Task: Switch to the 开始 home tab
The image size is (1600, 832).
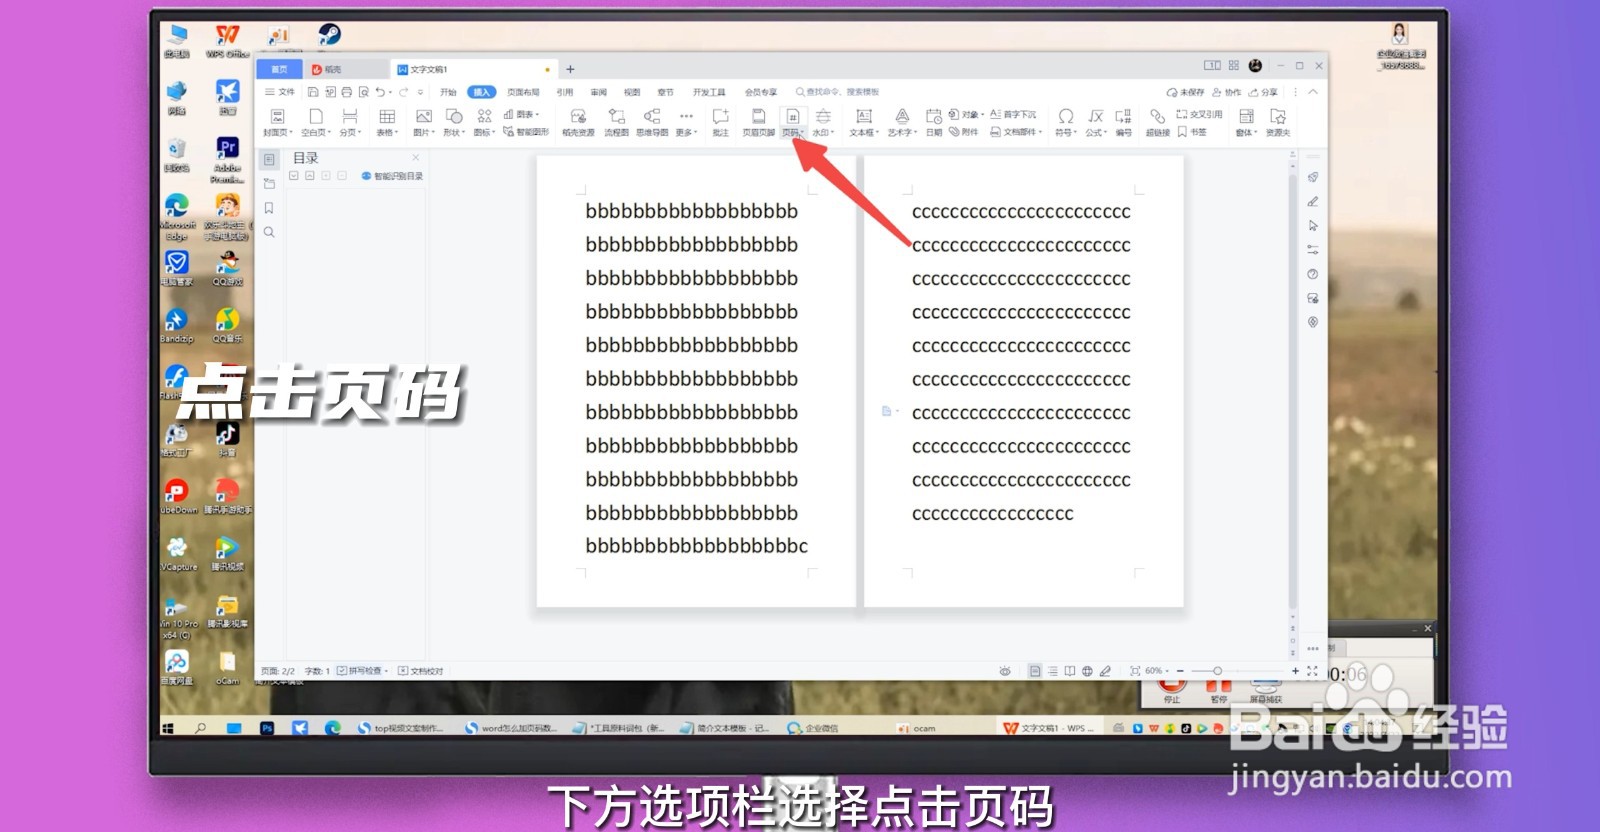Action: (x=448, y=92)
